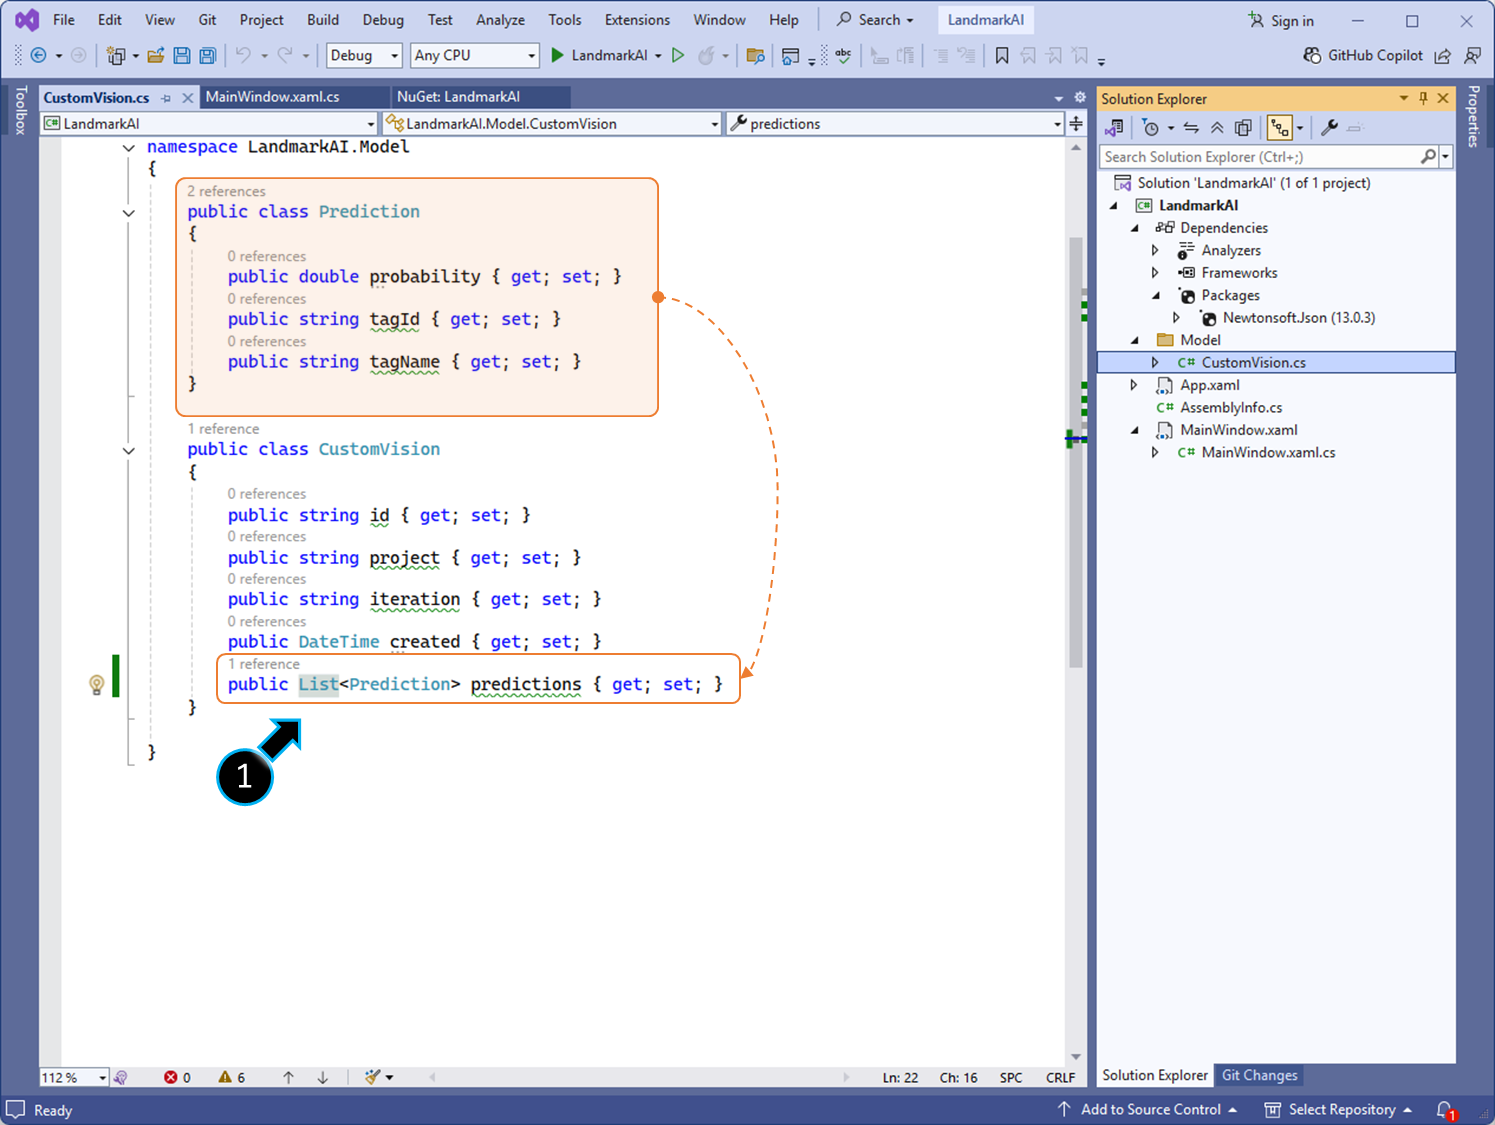Click the Find in Files folder icon
The width and height of the screenshot is (1495, 1125).
[x=756, y=56]
